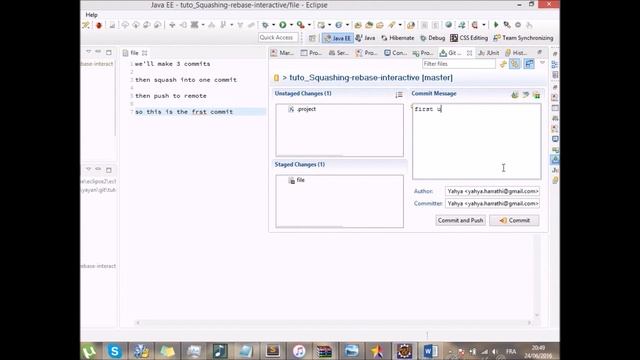Switch to the Hibernate perspective

pos(398,38)
